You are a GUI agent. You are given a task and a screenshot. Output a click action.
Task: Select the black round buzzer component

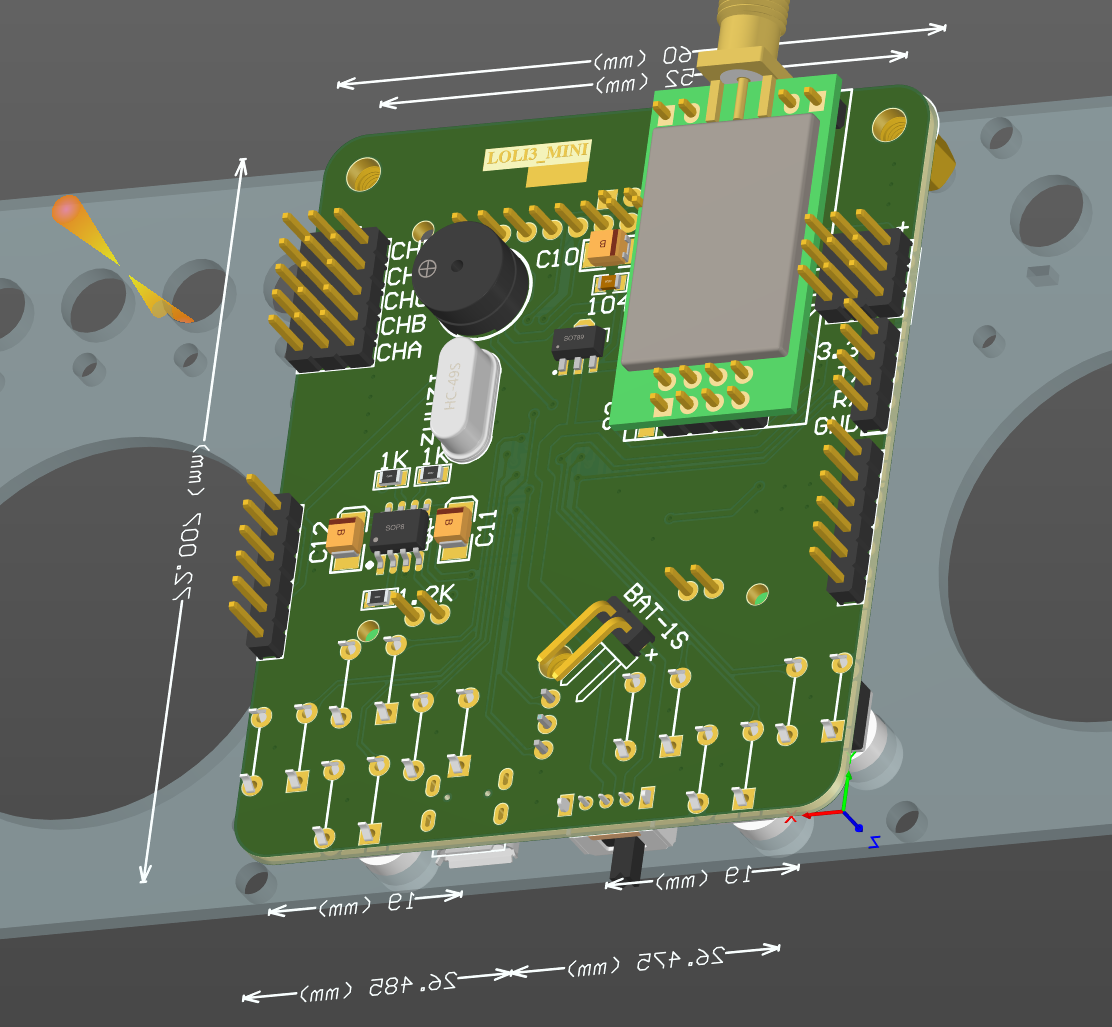(472, 279)
